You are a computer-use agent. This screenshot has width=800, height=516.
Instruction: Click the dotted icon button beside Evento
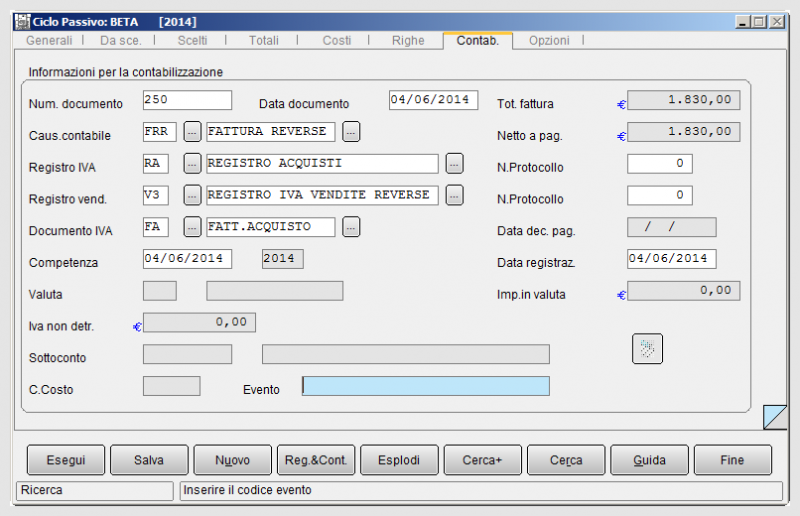click(647, 349)
